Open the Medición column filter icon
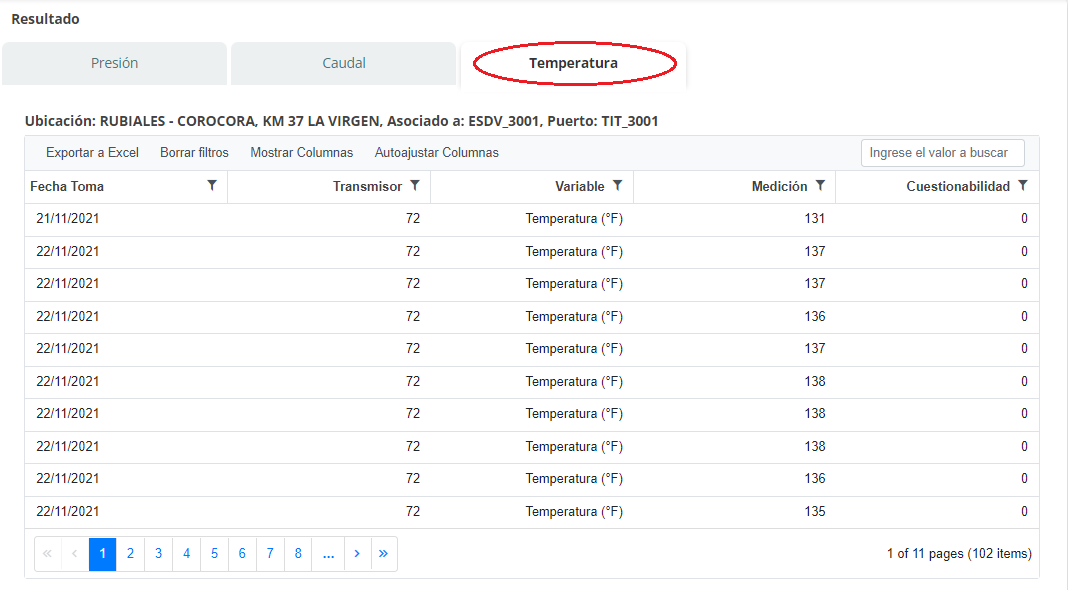This screenshot has height=590, width=1068. pyautogui.click(x=820, y=186)
